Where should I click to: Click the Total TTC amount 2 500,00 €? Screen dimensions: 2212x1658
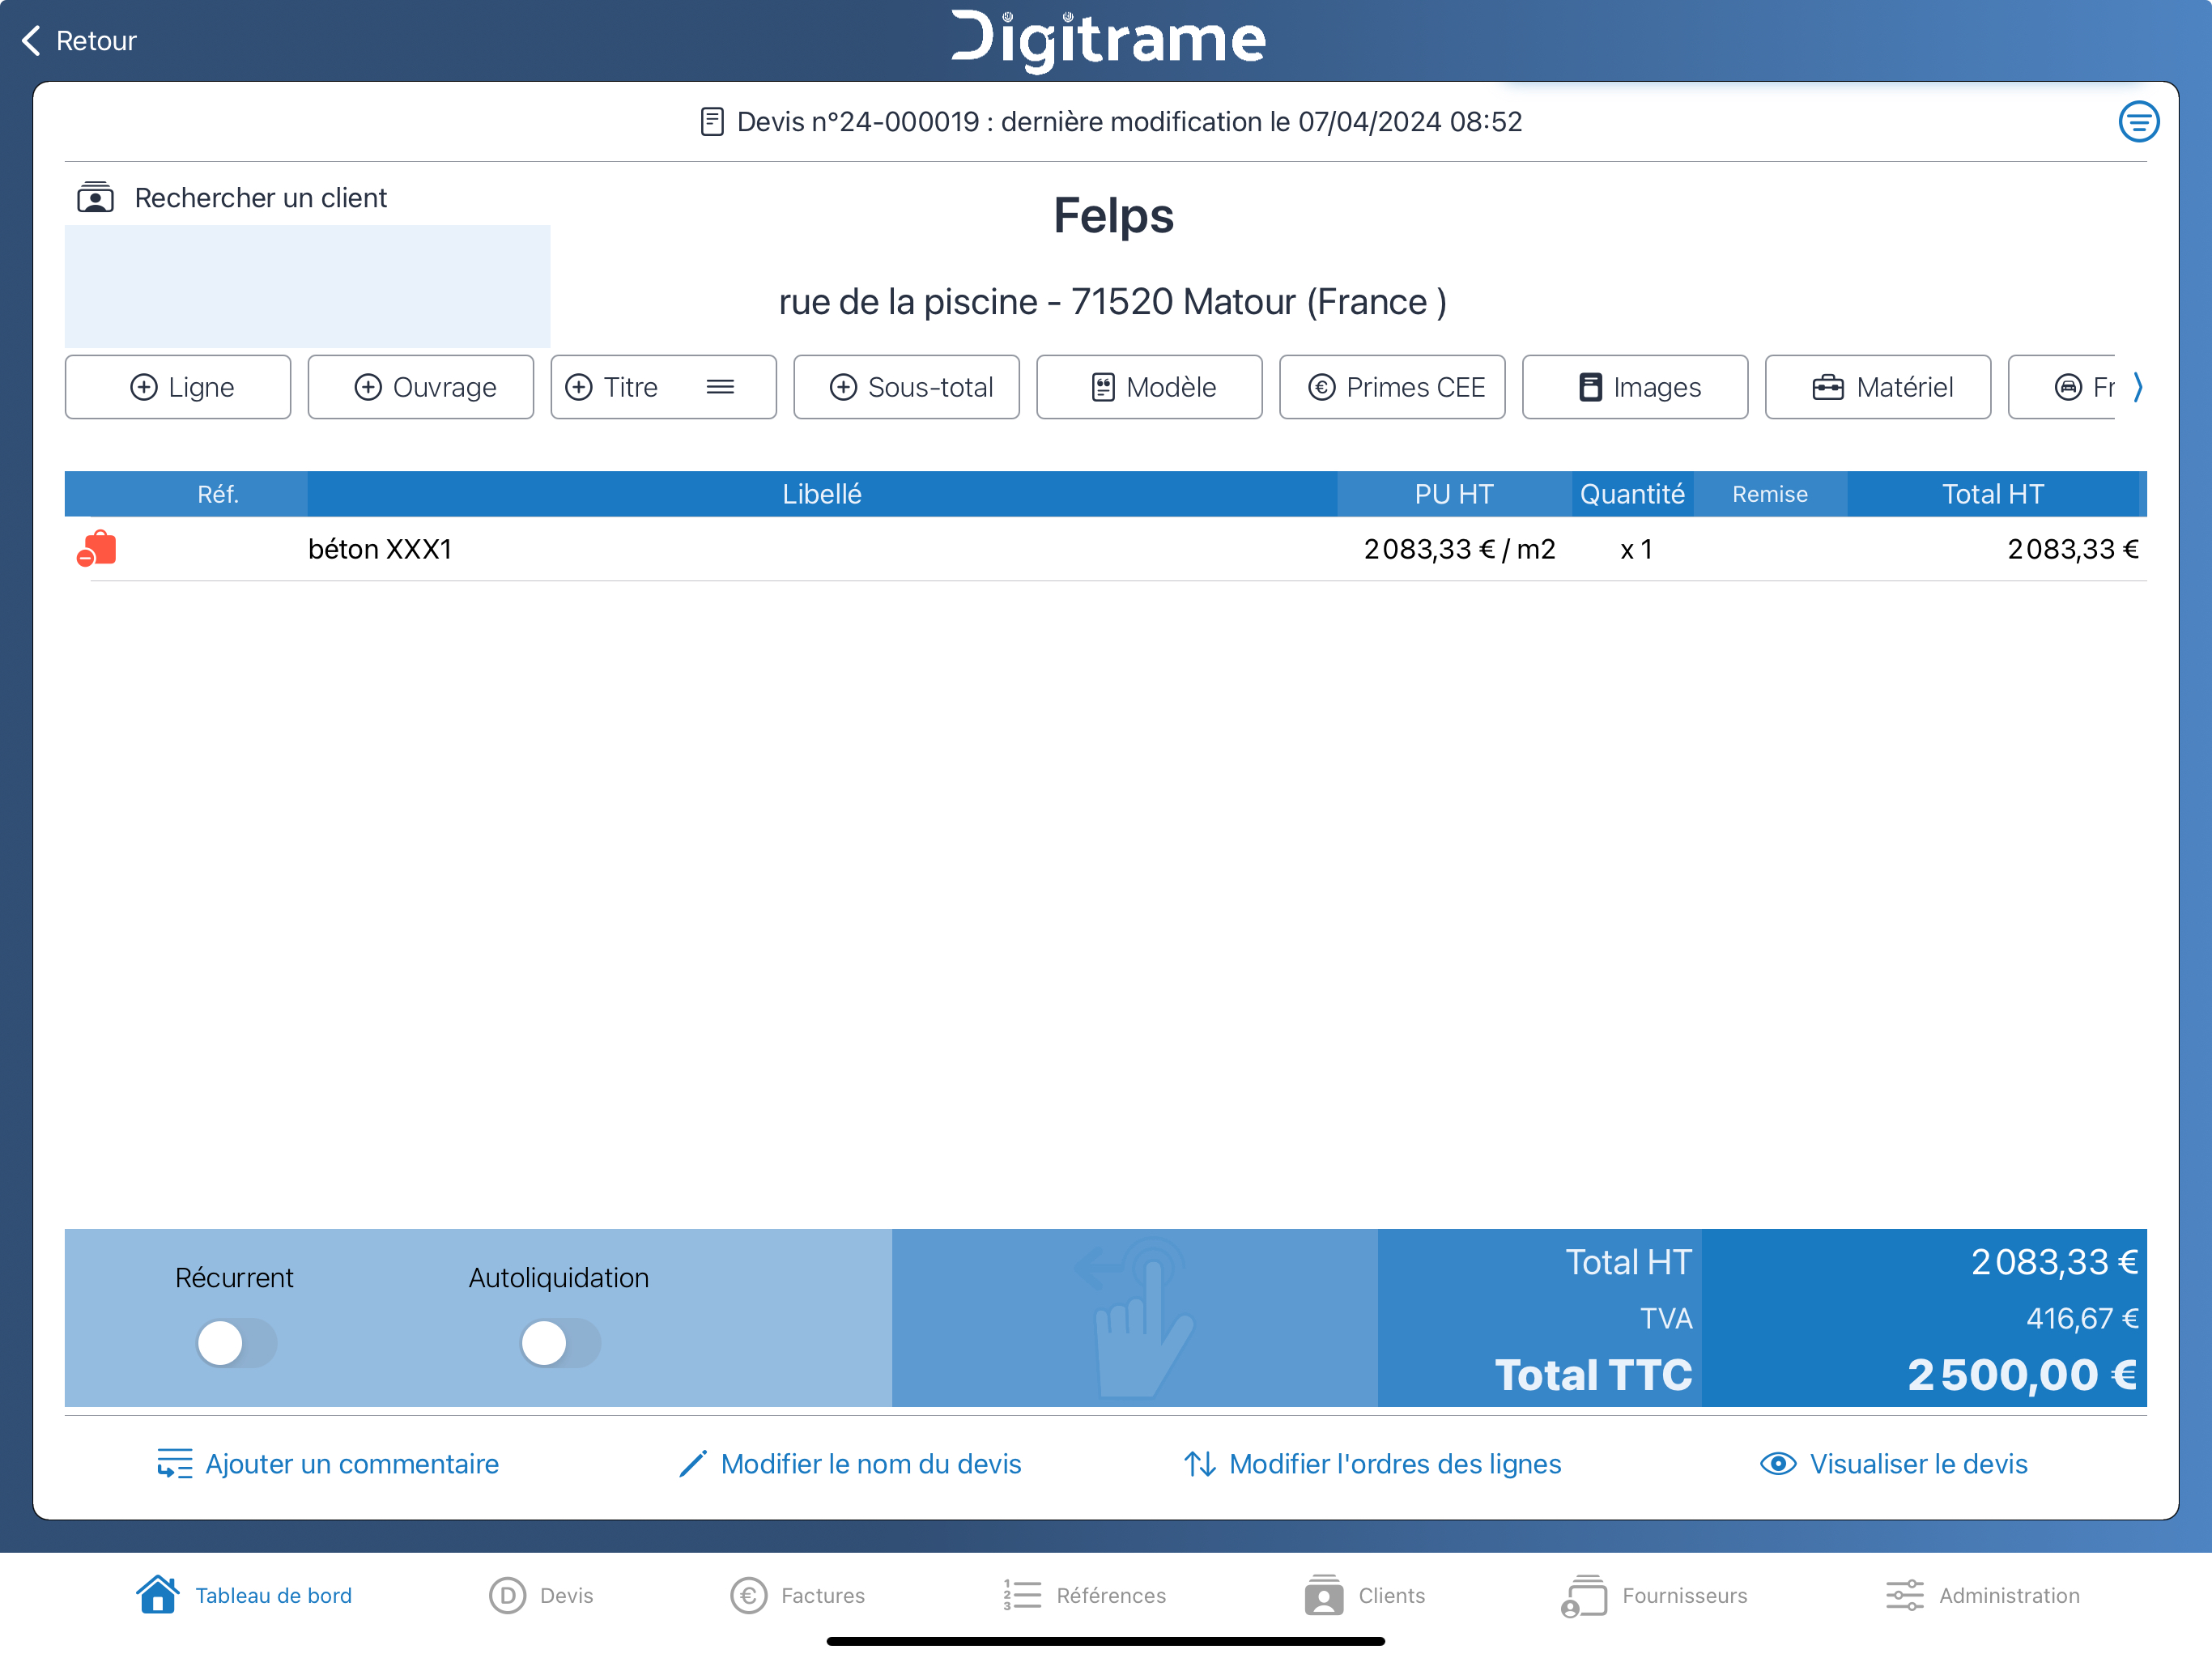[2022, 1375]
